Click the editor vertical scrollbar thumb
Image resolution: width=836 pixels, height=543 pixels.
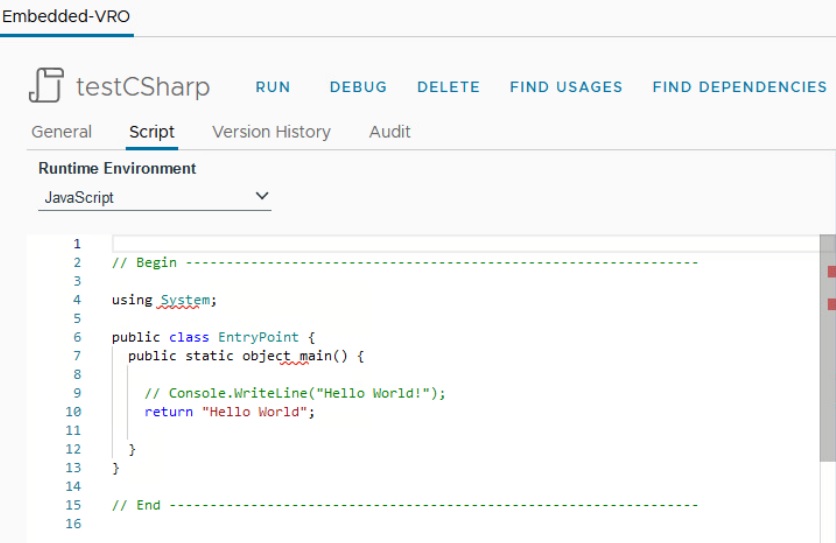827,348
